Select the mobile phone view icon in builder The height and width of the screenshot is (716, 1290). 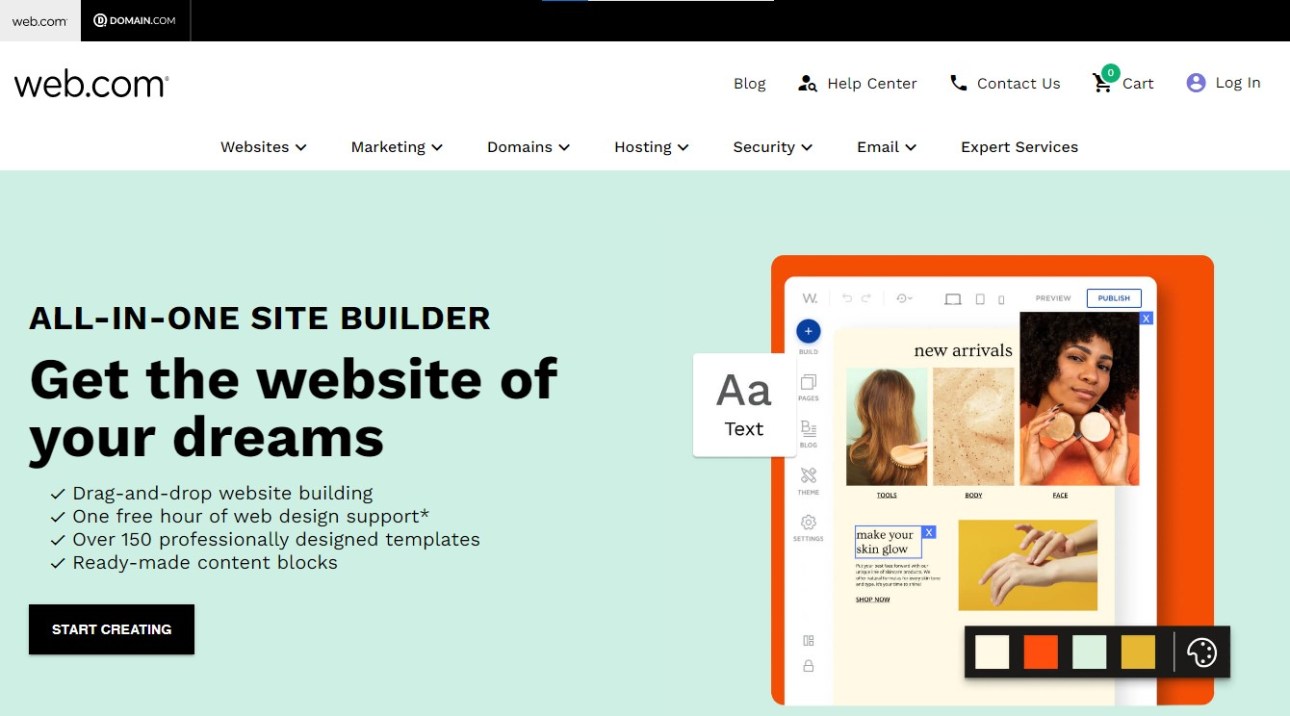(1001, 299)
